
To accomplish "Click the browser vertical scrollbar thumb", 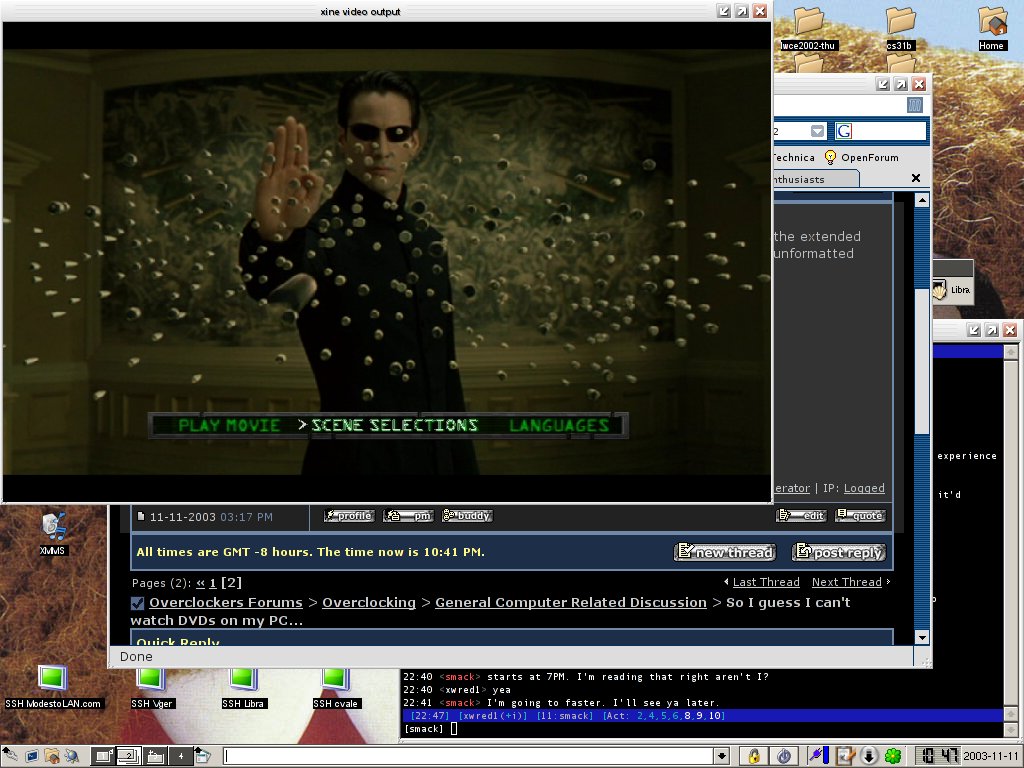I will 921,362.
